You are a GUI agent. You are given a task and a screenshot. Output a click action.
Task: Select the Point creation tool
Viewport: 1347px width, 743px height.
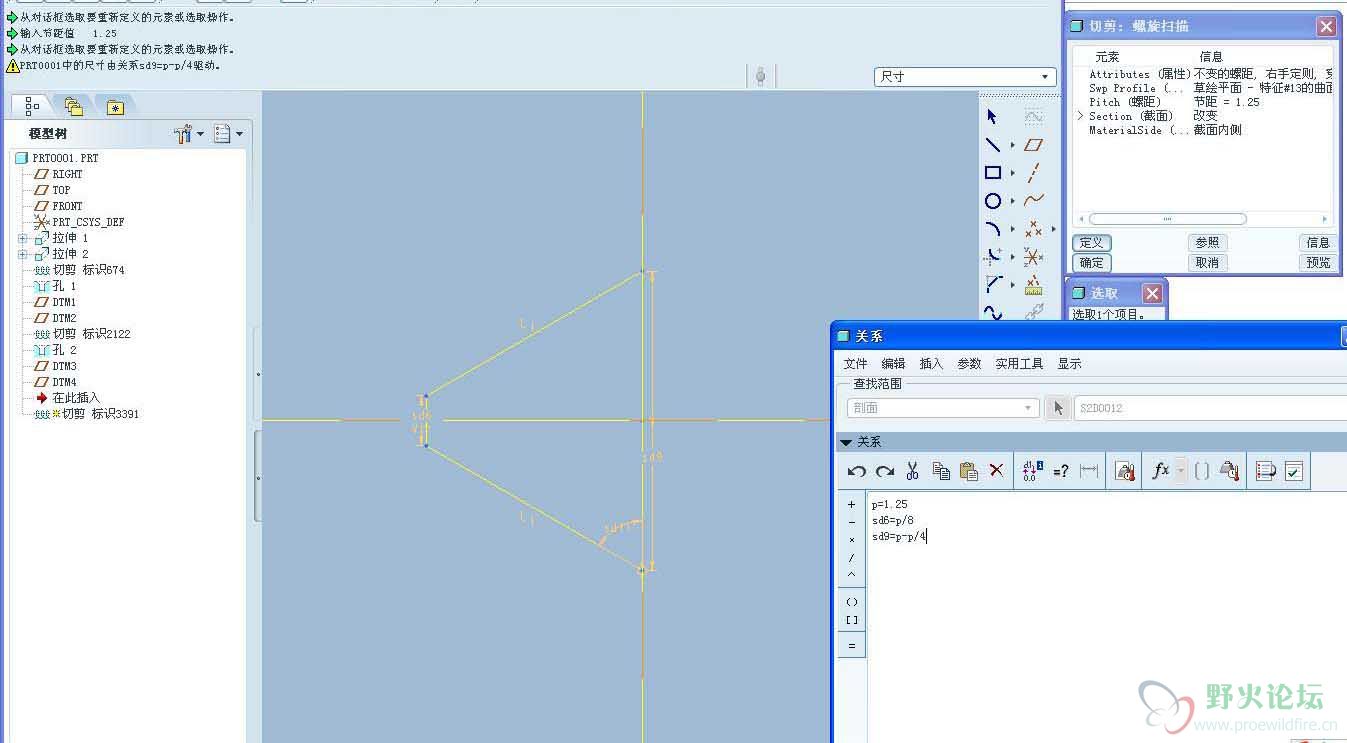pos(1034,229)
